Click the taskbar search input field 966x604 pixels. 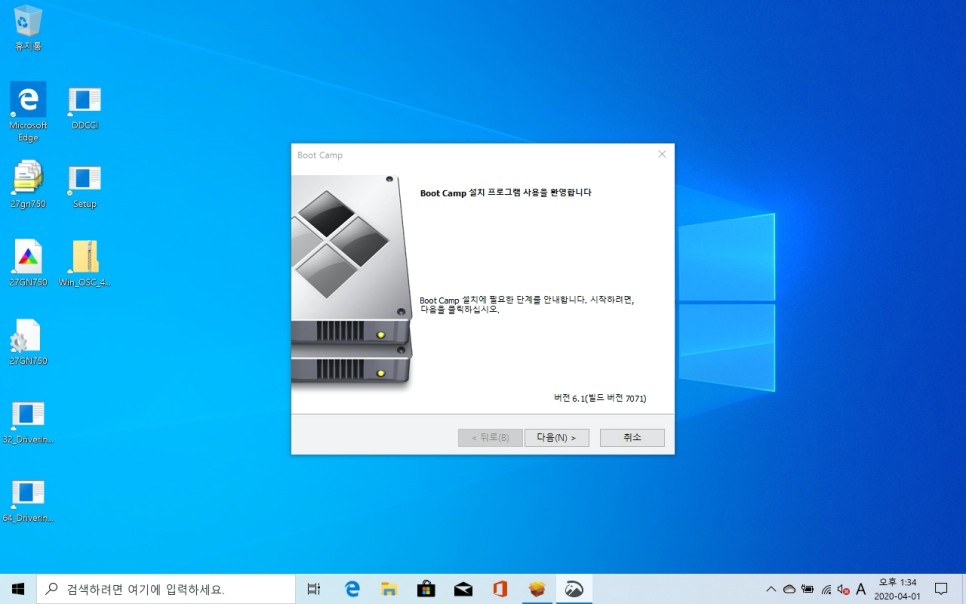coord(166,589)
